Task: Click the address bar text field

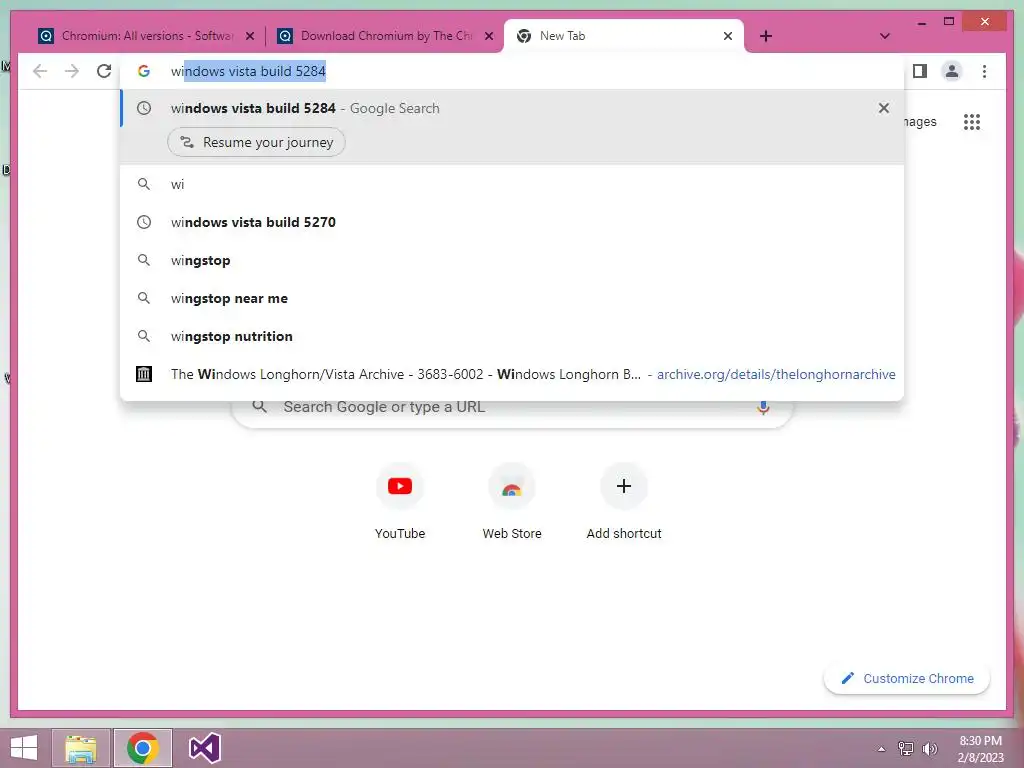Action: tap(513, 71)
